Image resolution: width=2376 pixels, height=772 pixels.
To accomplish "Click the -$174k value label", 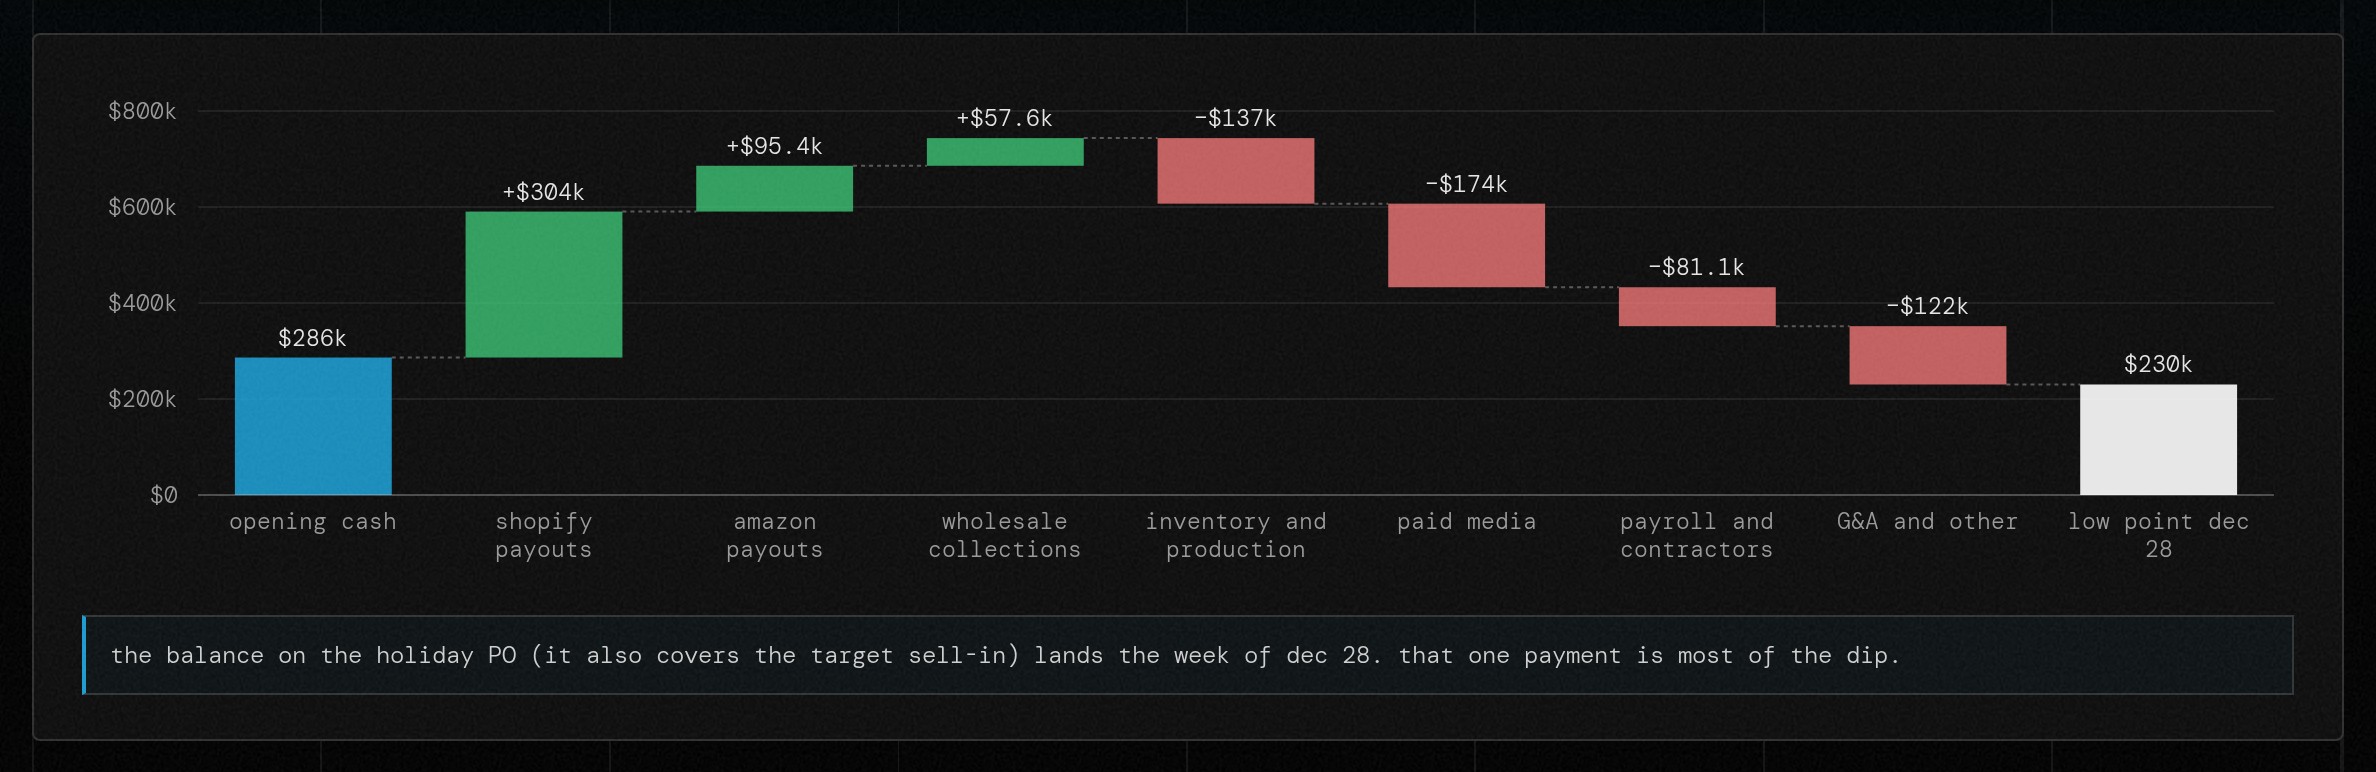I will [x=1466, y=184].
